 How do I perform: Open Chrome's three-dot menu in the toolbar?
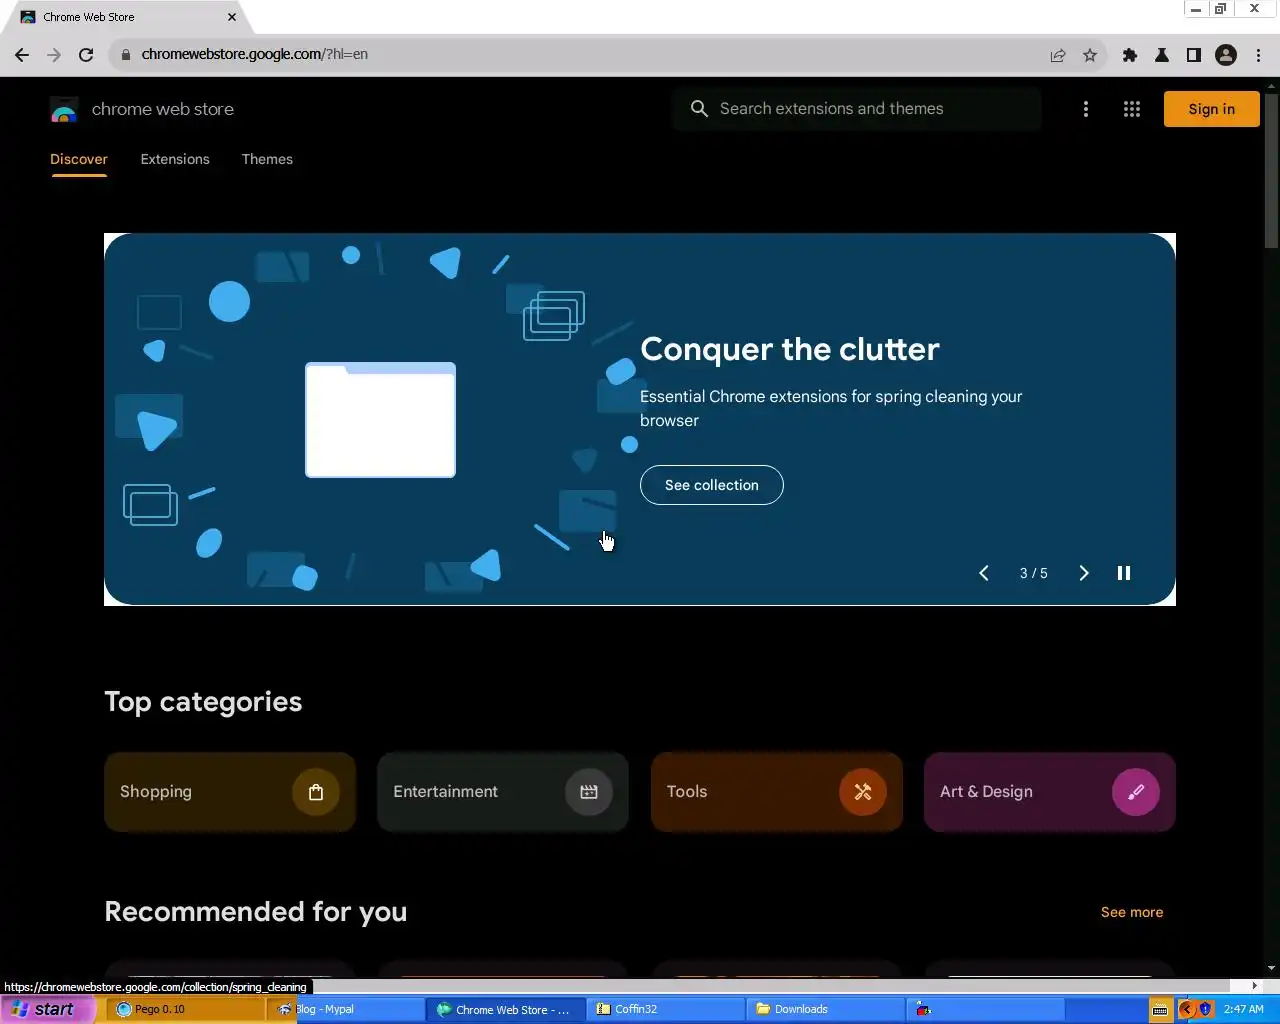click(x=1258, y=55)
